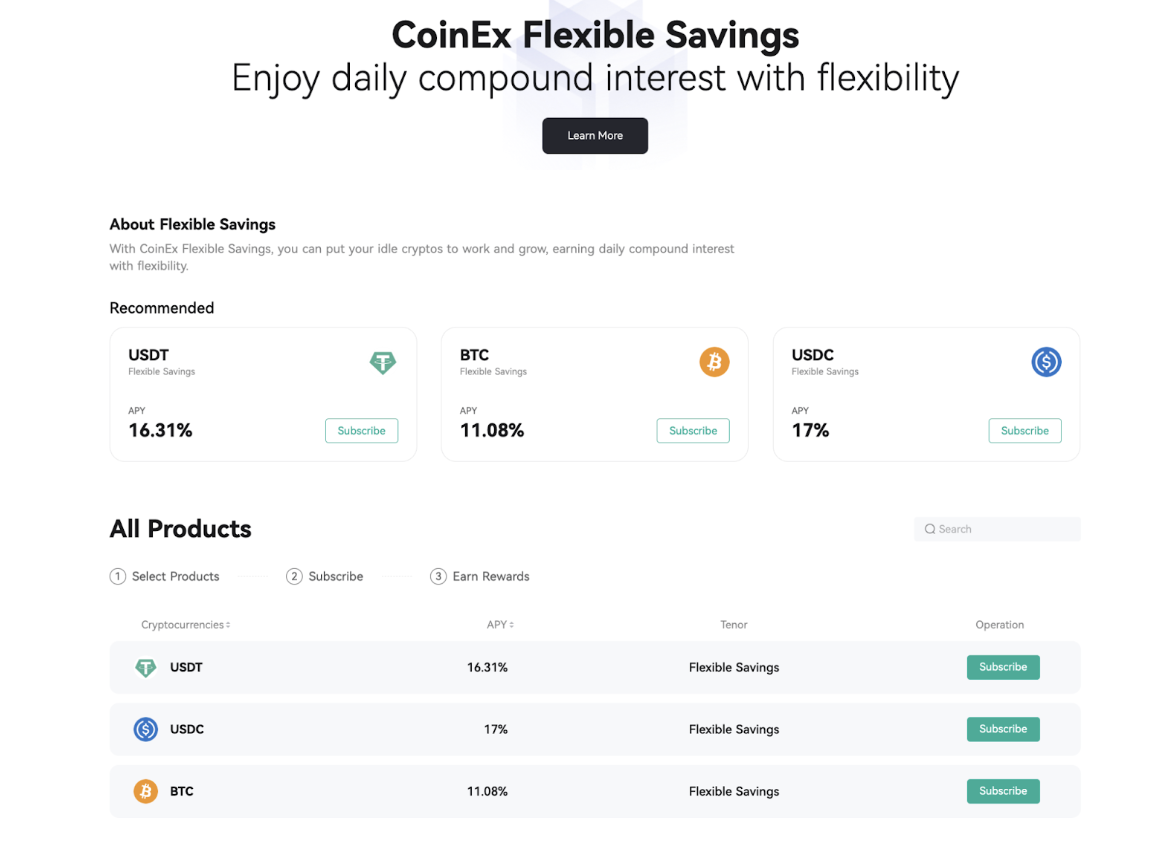
Task: Click the Bitcoin icon in Recommended BTC card
Action: click(x=714, y=362)
